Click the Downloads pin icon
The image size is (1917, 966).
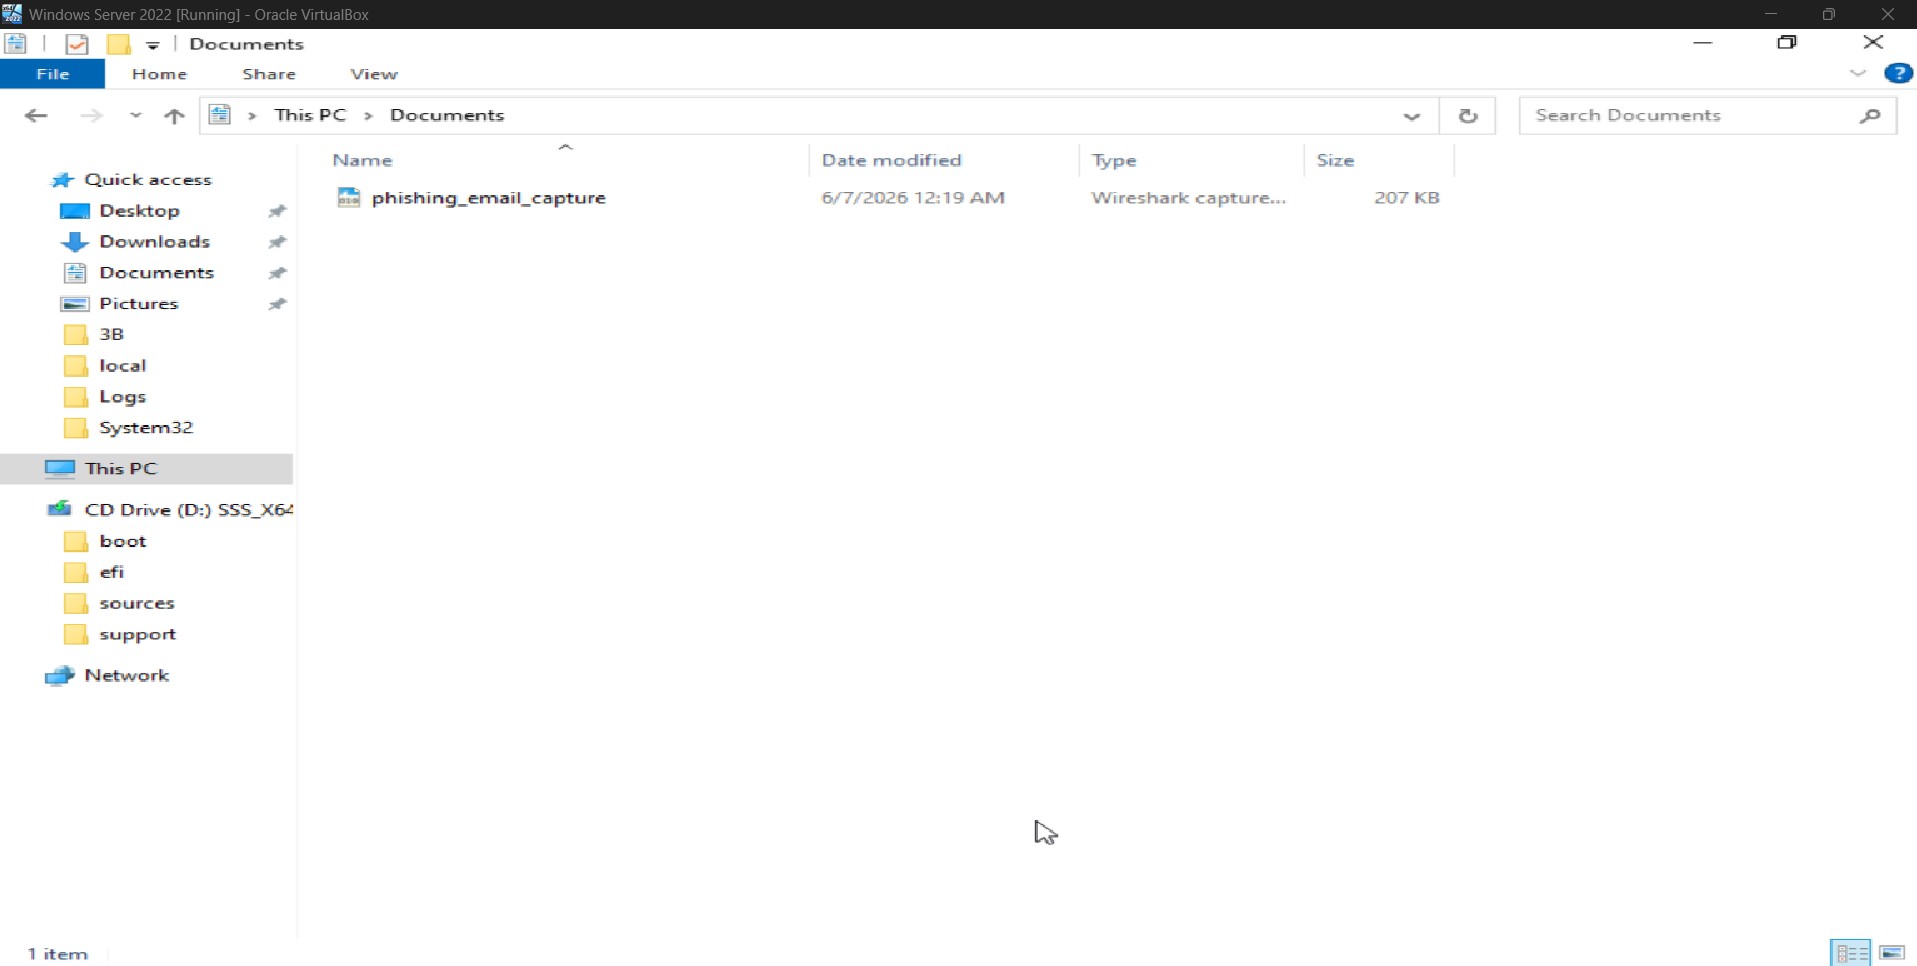[x=277, y=242]
